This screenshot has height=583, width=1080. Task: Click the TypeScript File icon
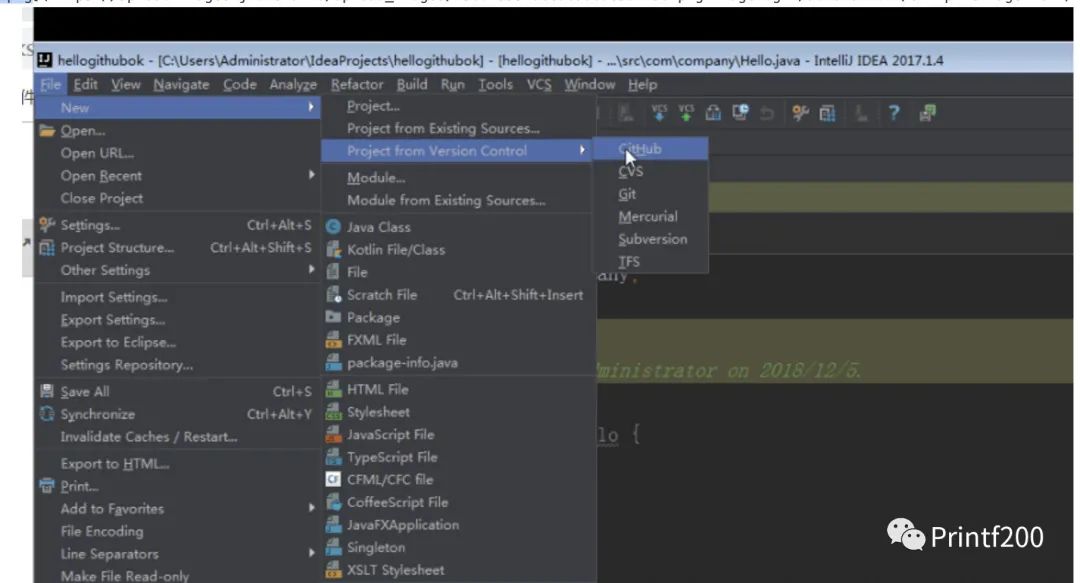(x=333, y=457)
